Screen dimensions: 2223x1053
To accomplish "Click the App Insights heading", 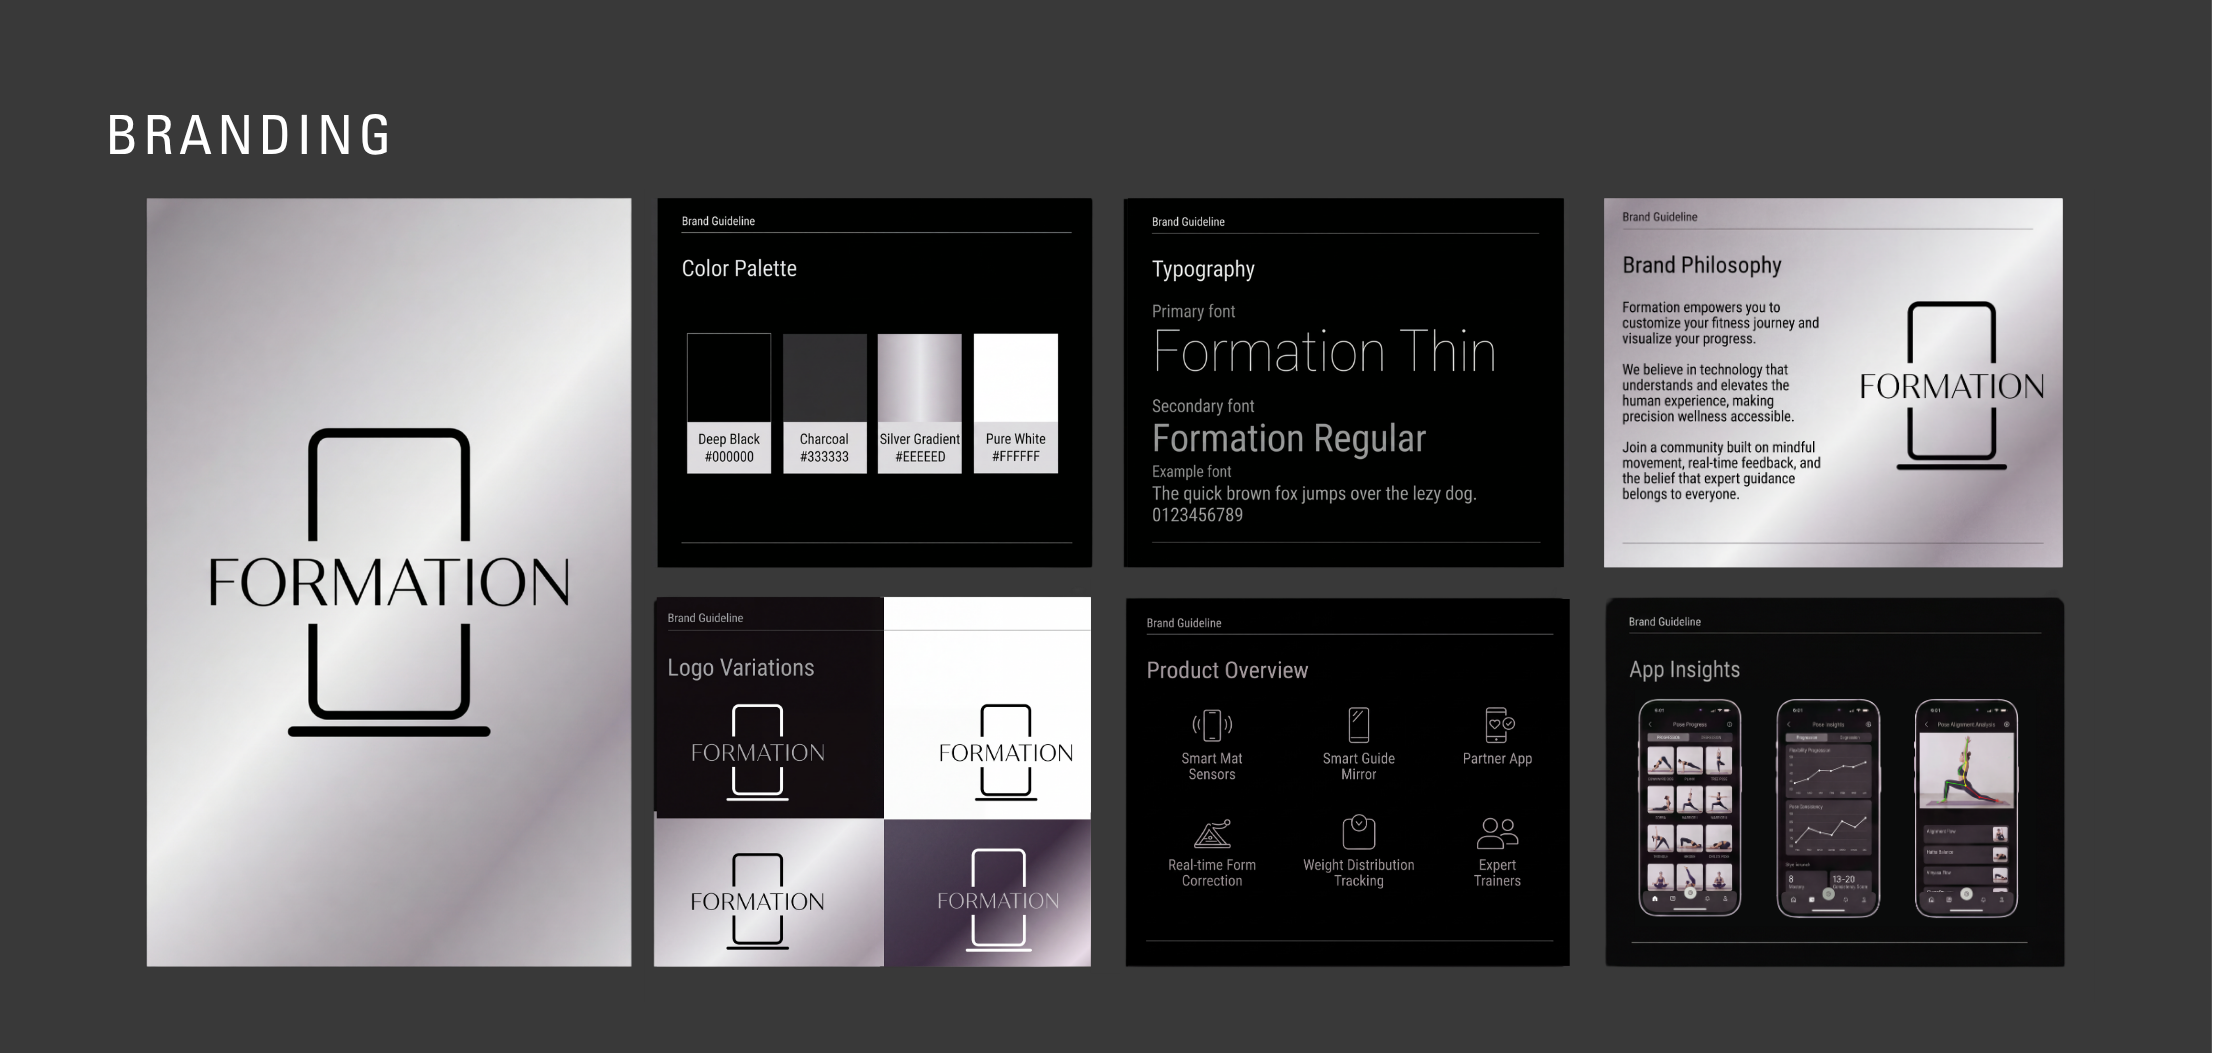I will coord(1684,670).
